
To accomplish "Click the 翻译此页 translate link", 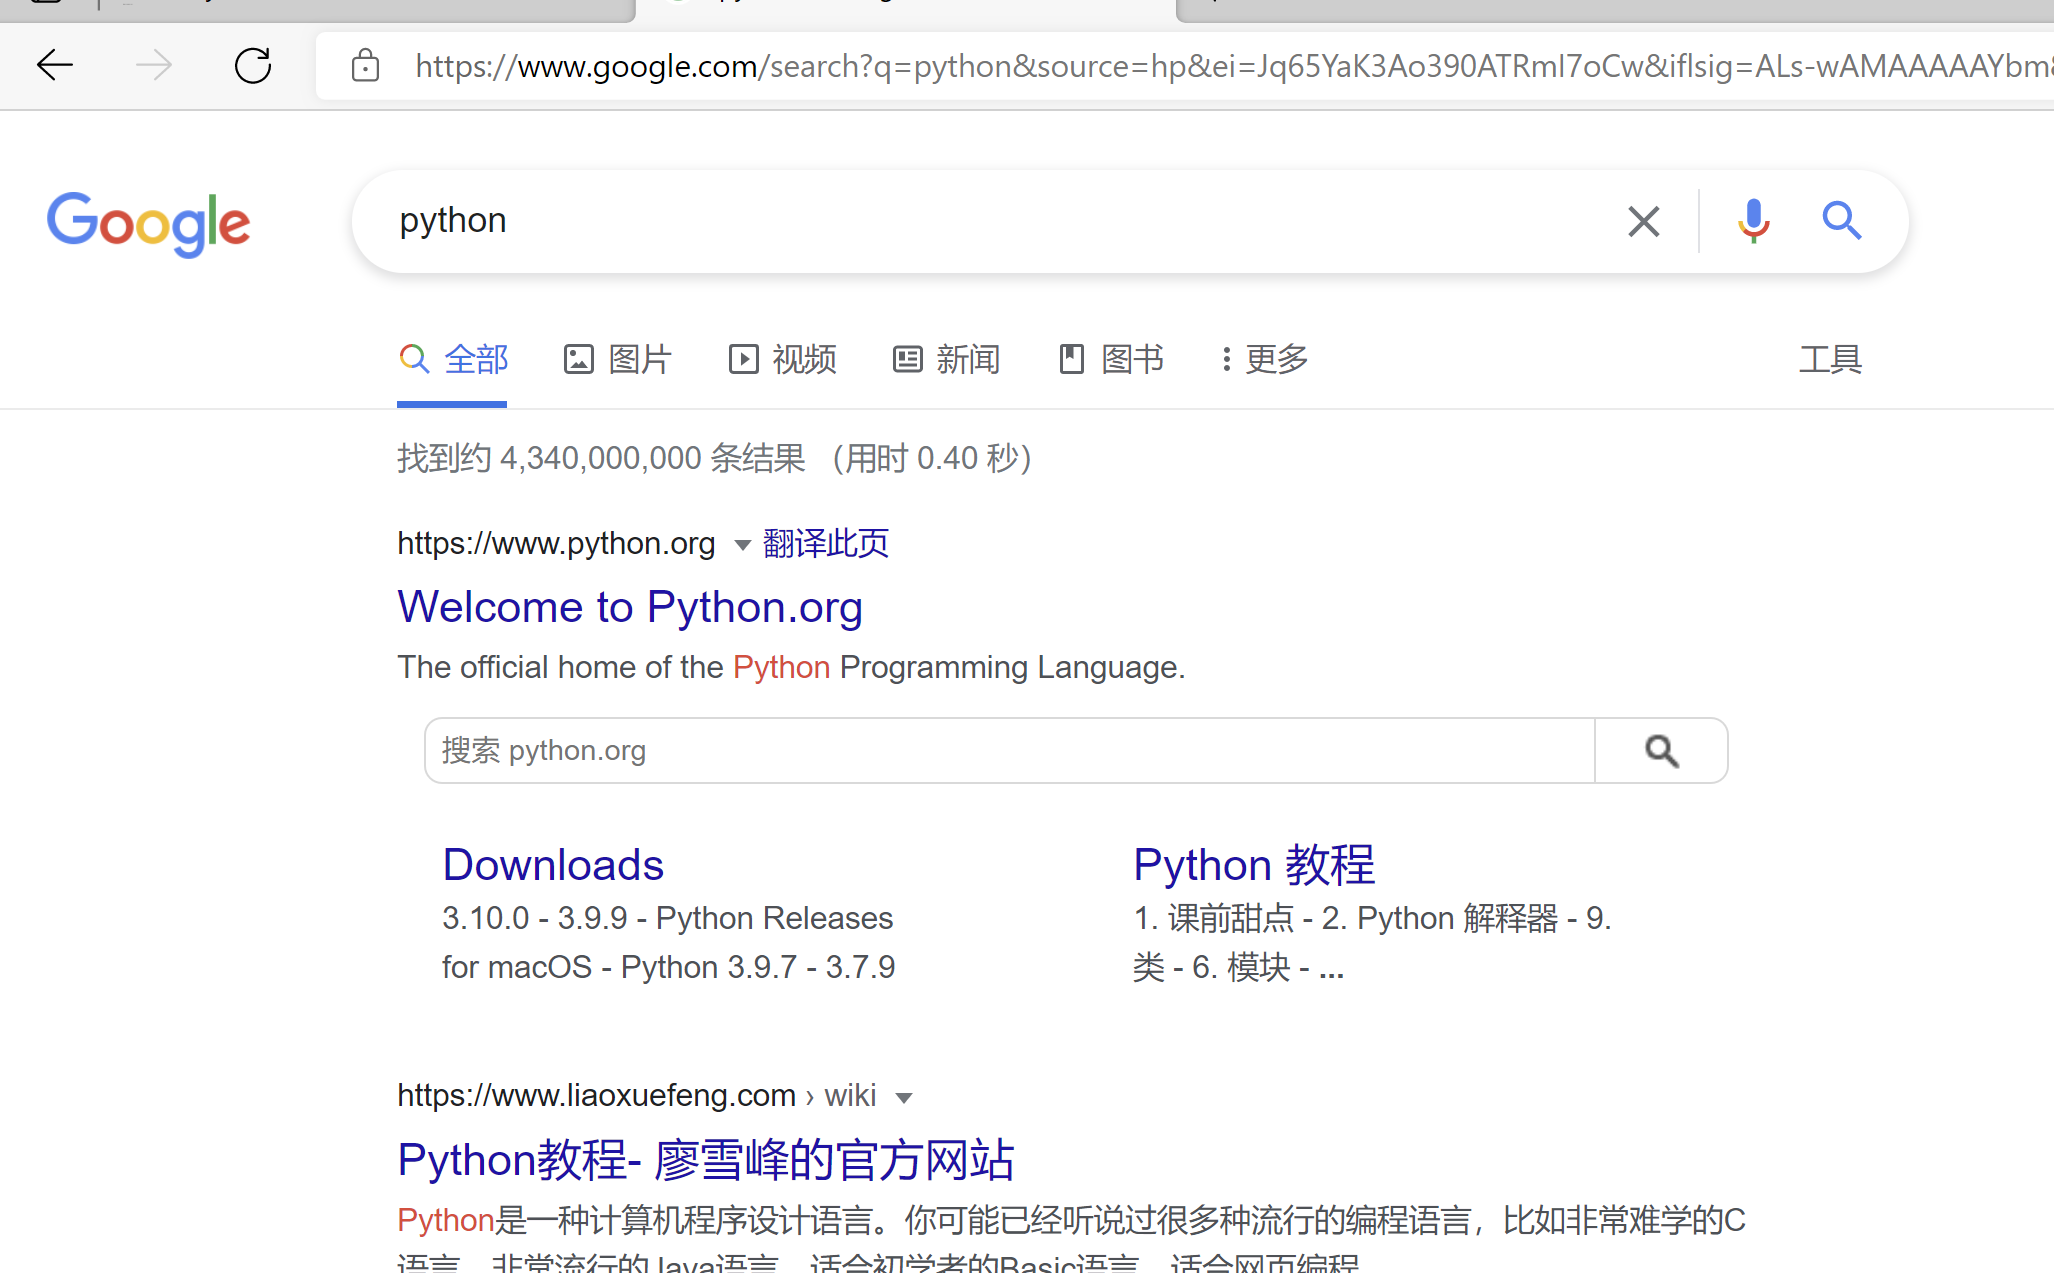I will click(x=825, y=543).
